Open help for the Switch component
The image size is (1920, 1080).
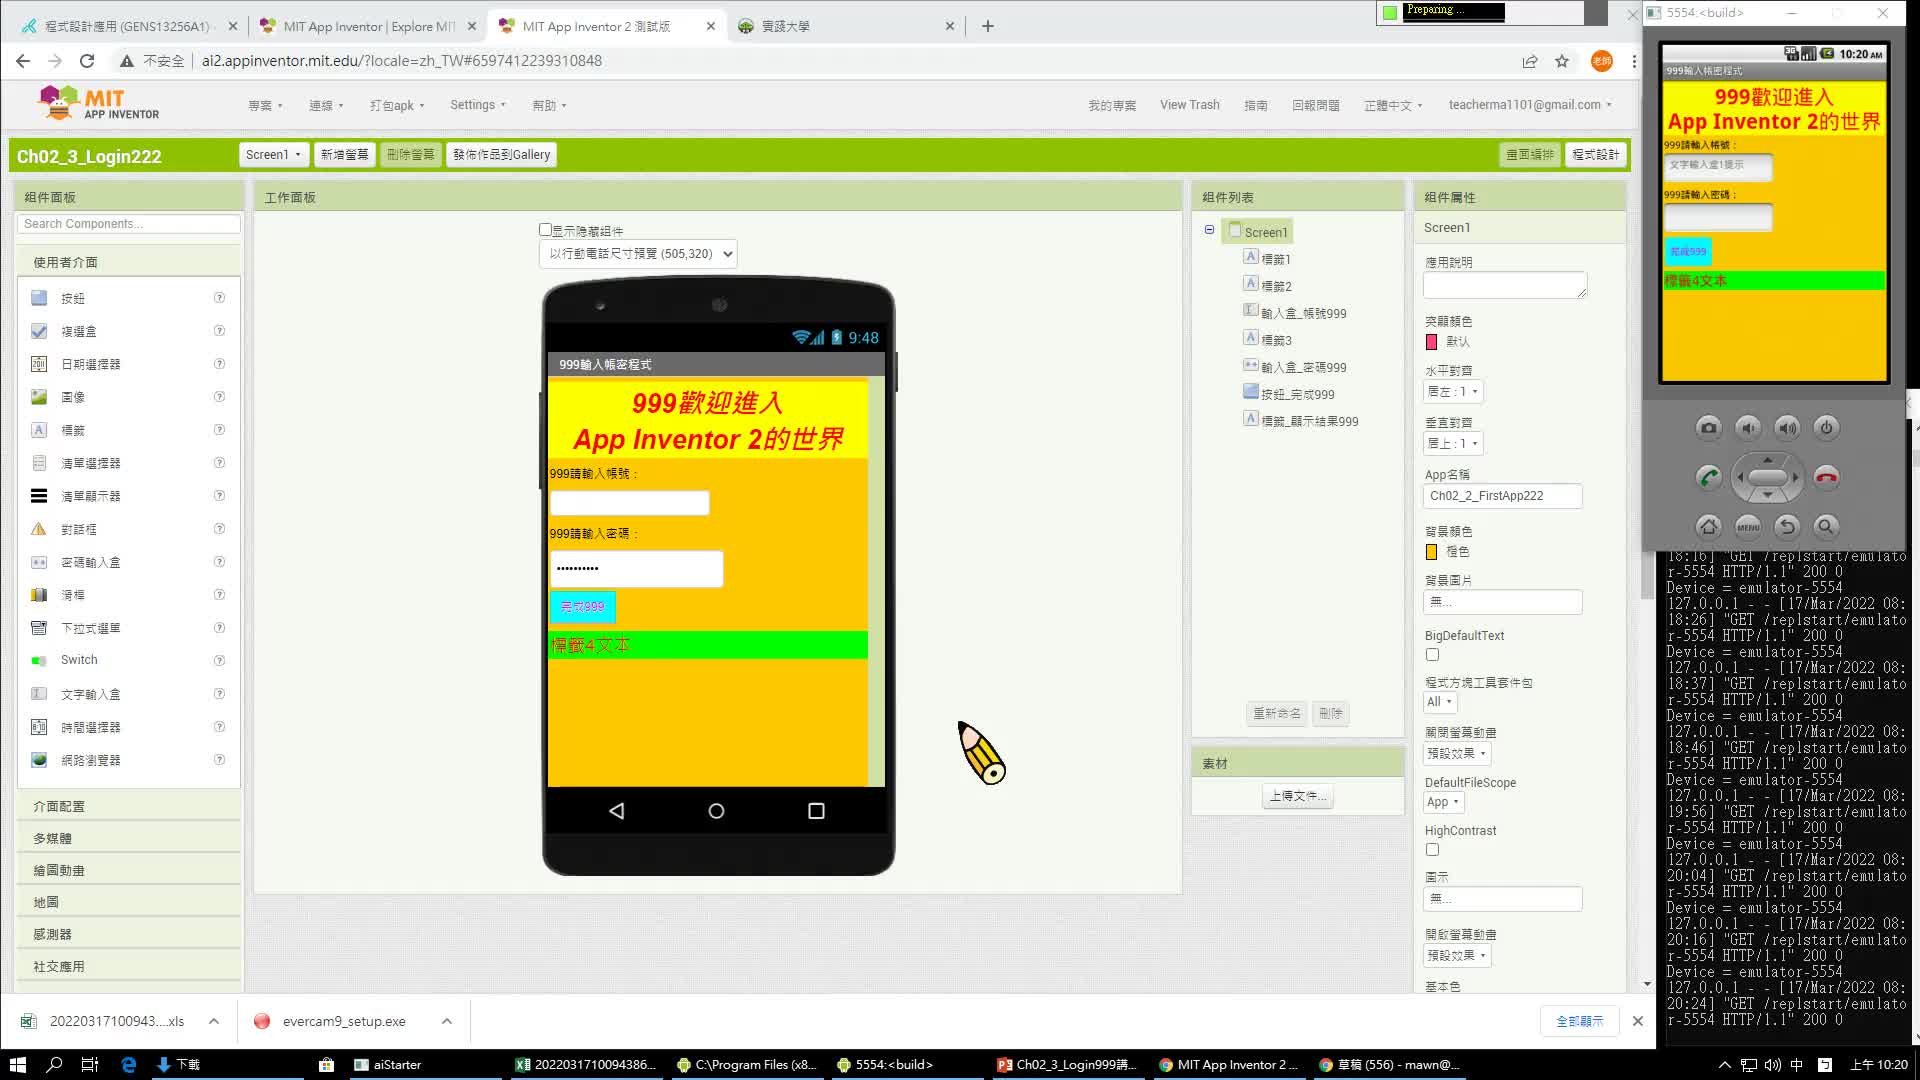(219, 660)
